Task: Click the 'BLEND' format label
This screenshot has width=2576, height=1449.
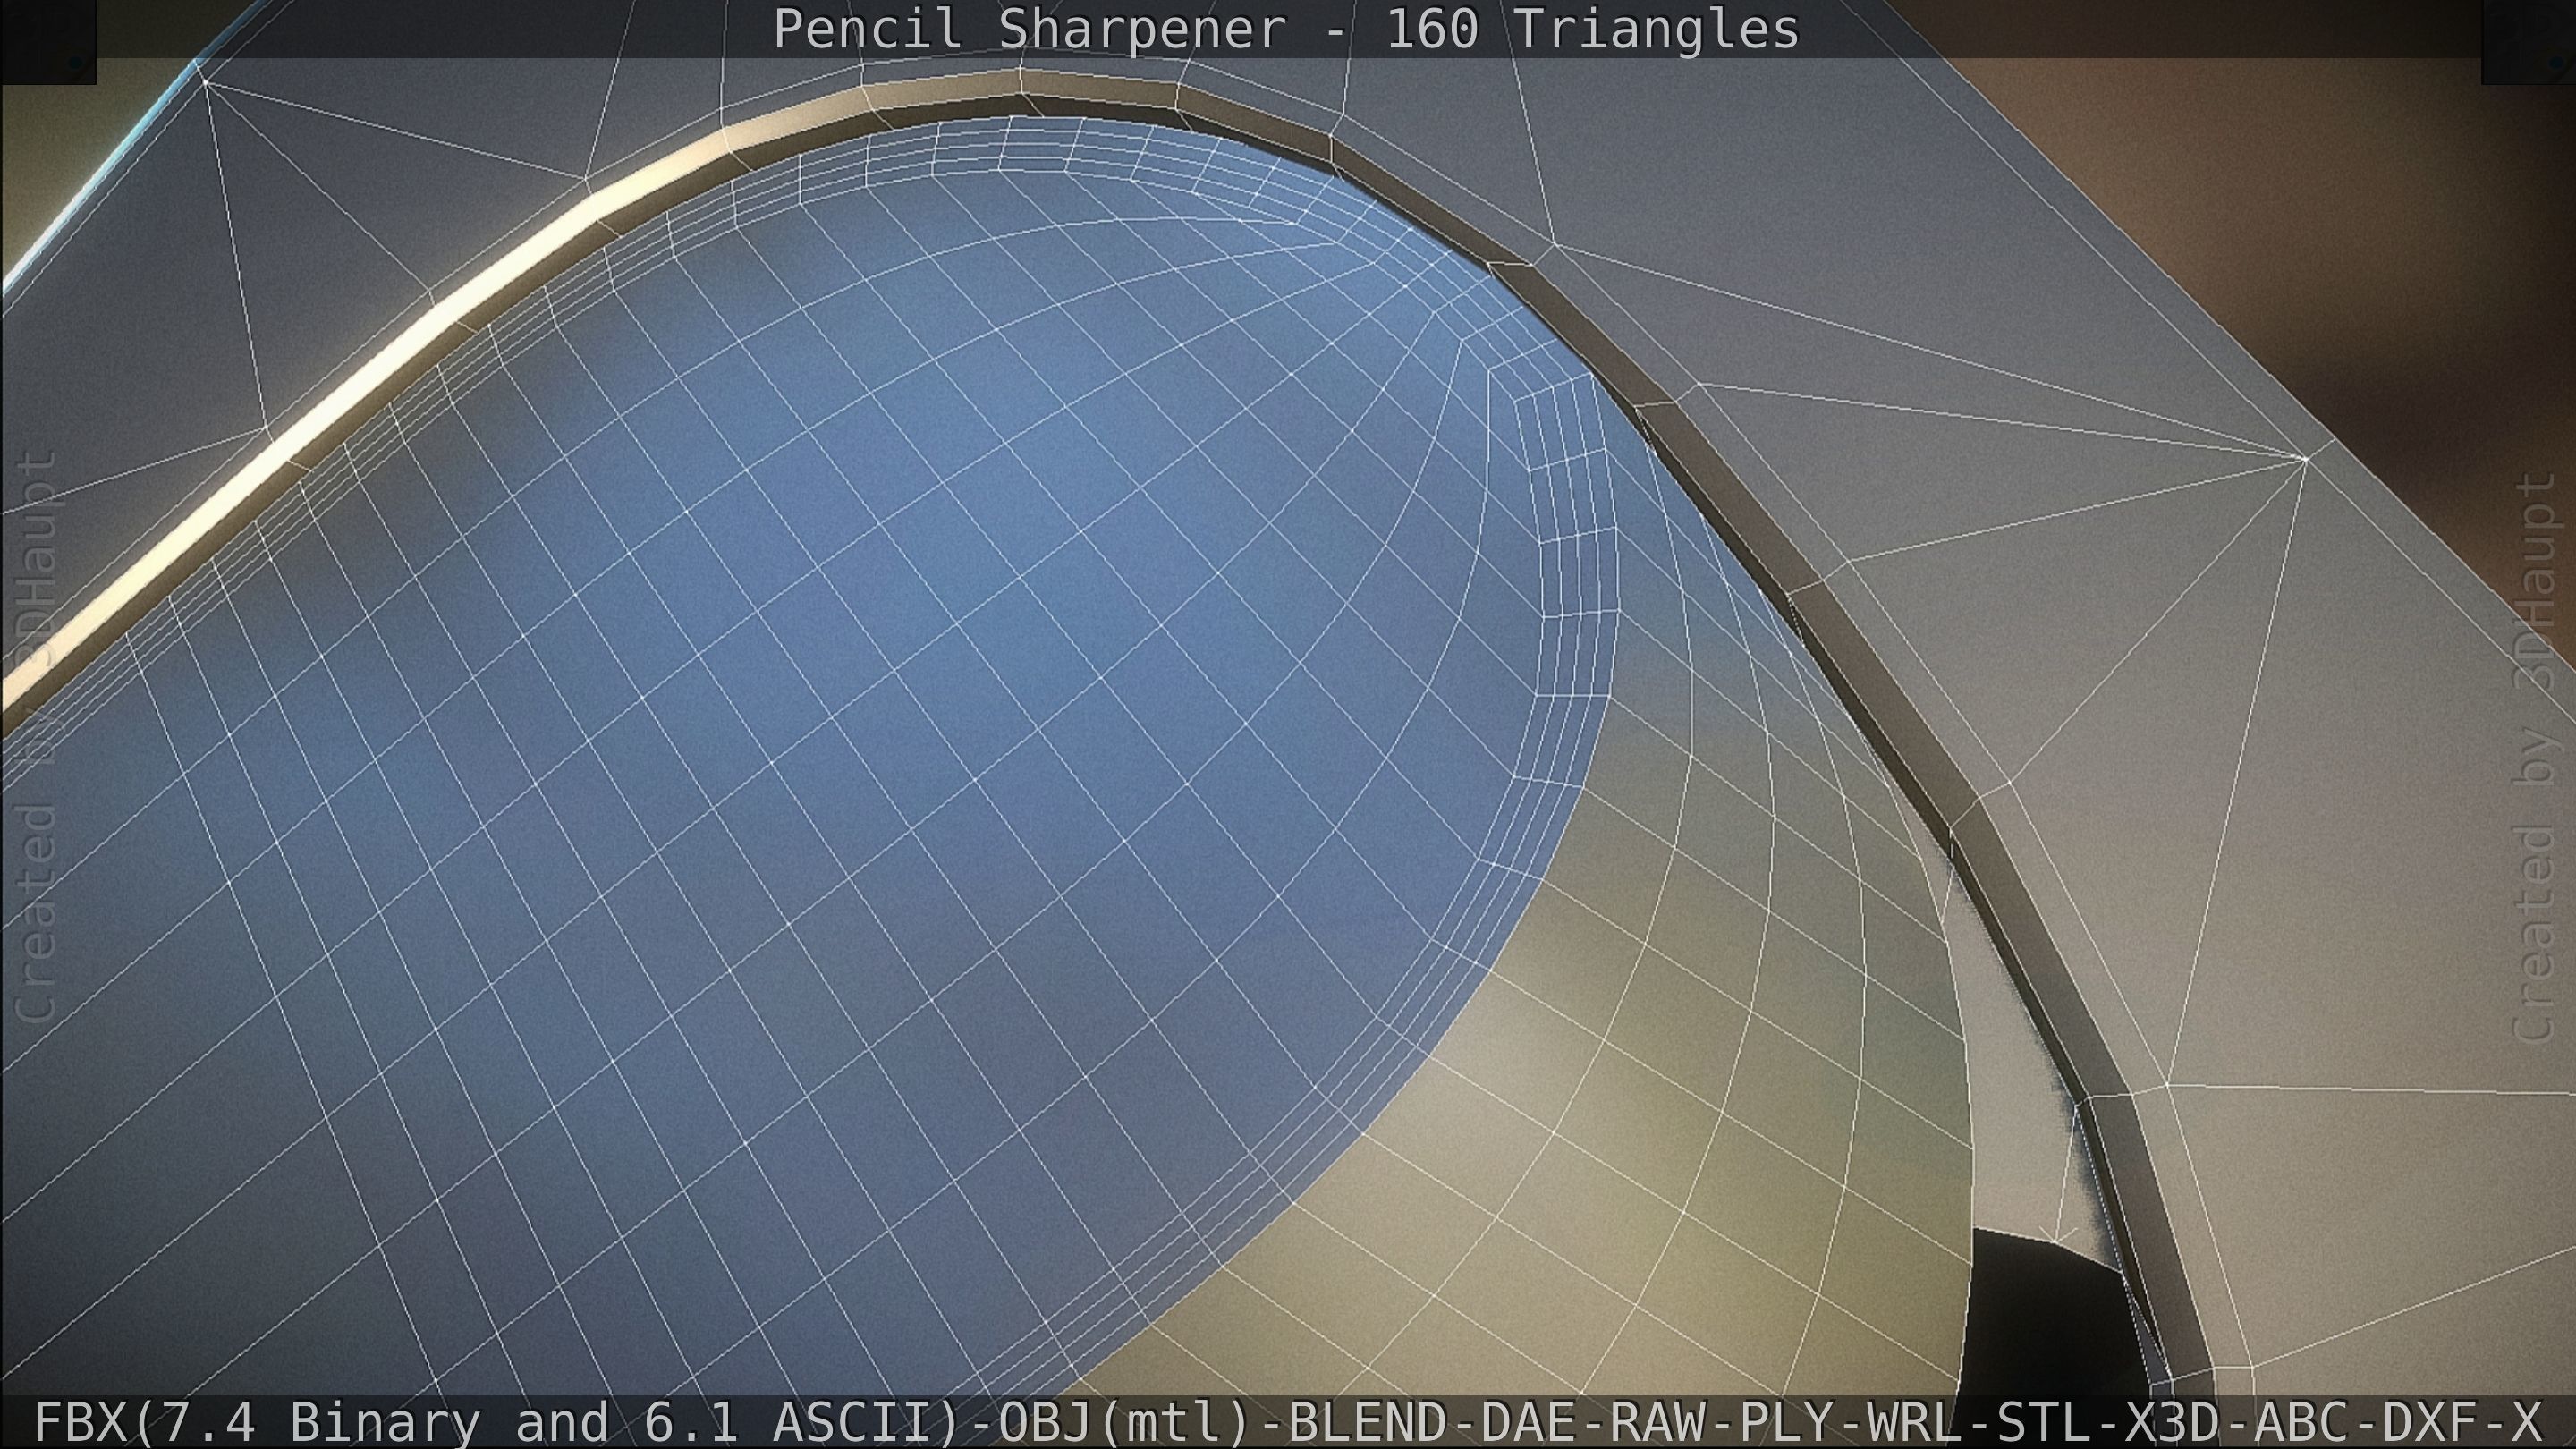Action: pyautogui.click(x=1367, y=1423)
